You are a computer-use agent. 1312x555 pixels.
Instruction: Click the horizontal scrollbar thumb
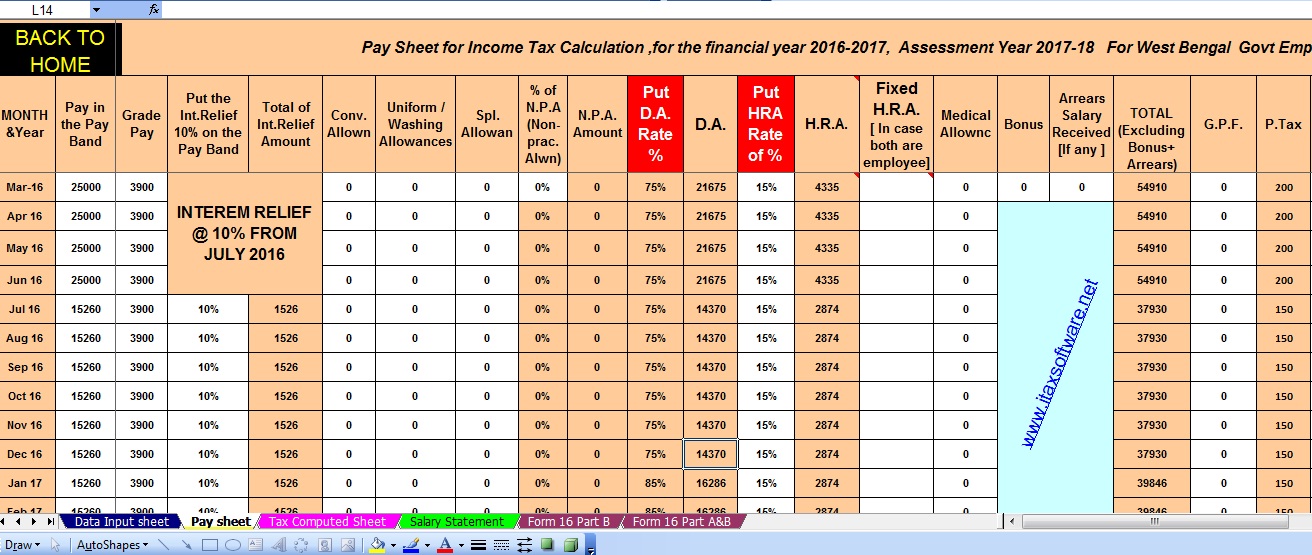click(1155, 522)
